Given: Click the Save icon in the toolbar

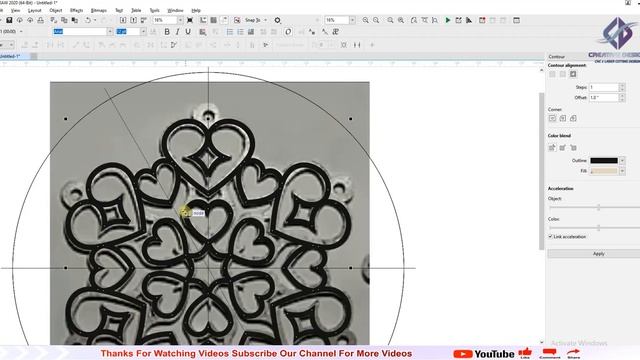Looking at the screenshot, I should 9,20.
